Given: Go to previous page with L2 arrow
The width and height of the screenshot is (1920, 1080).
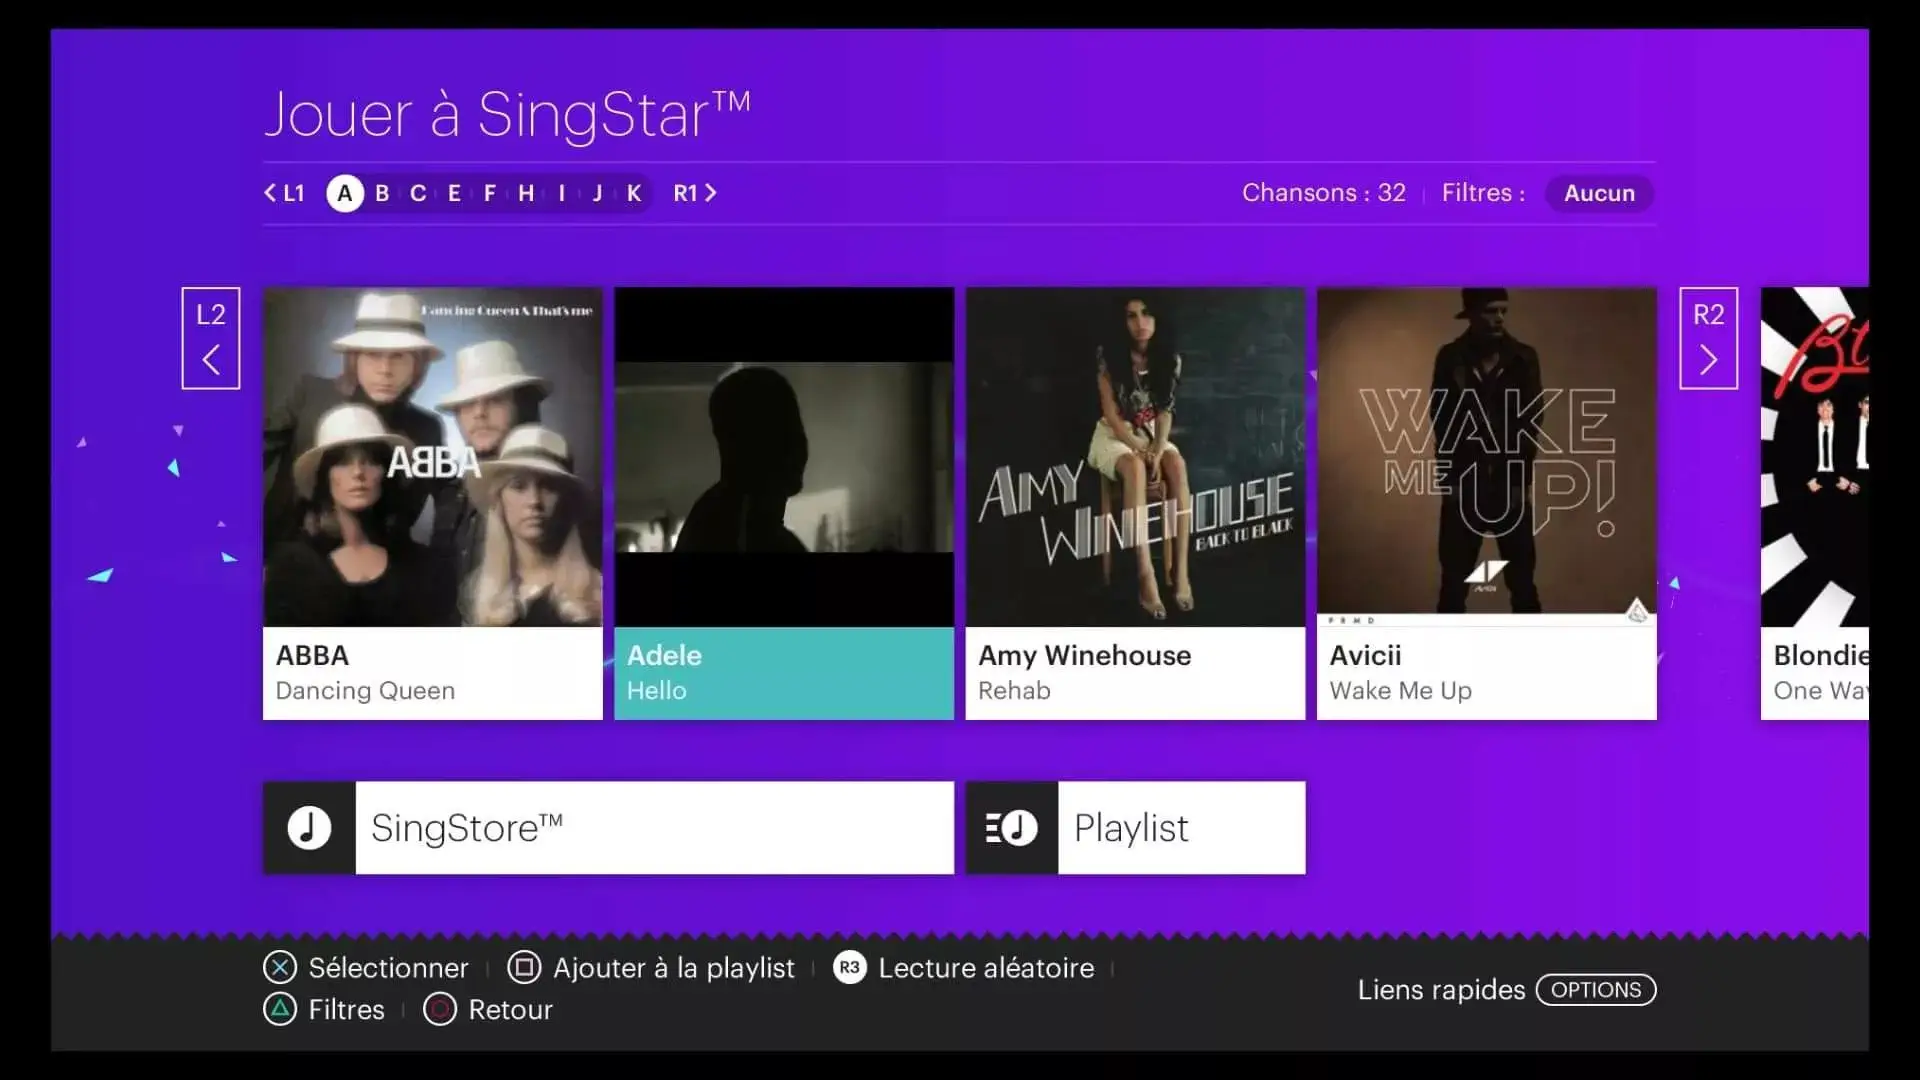Looking at the screenshot, I should [211, 338].
